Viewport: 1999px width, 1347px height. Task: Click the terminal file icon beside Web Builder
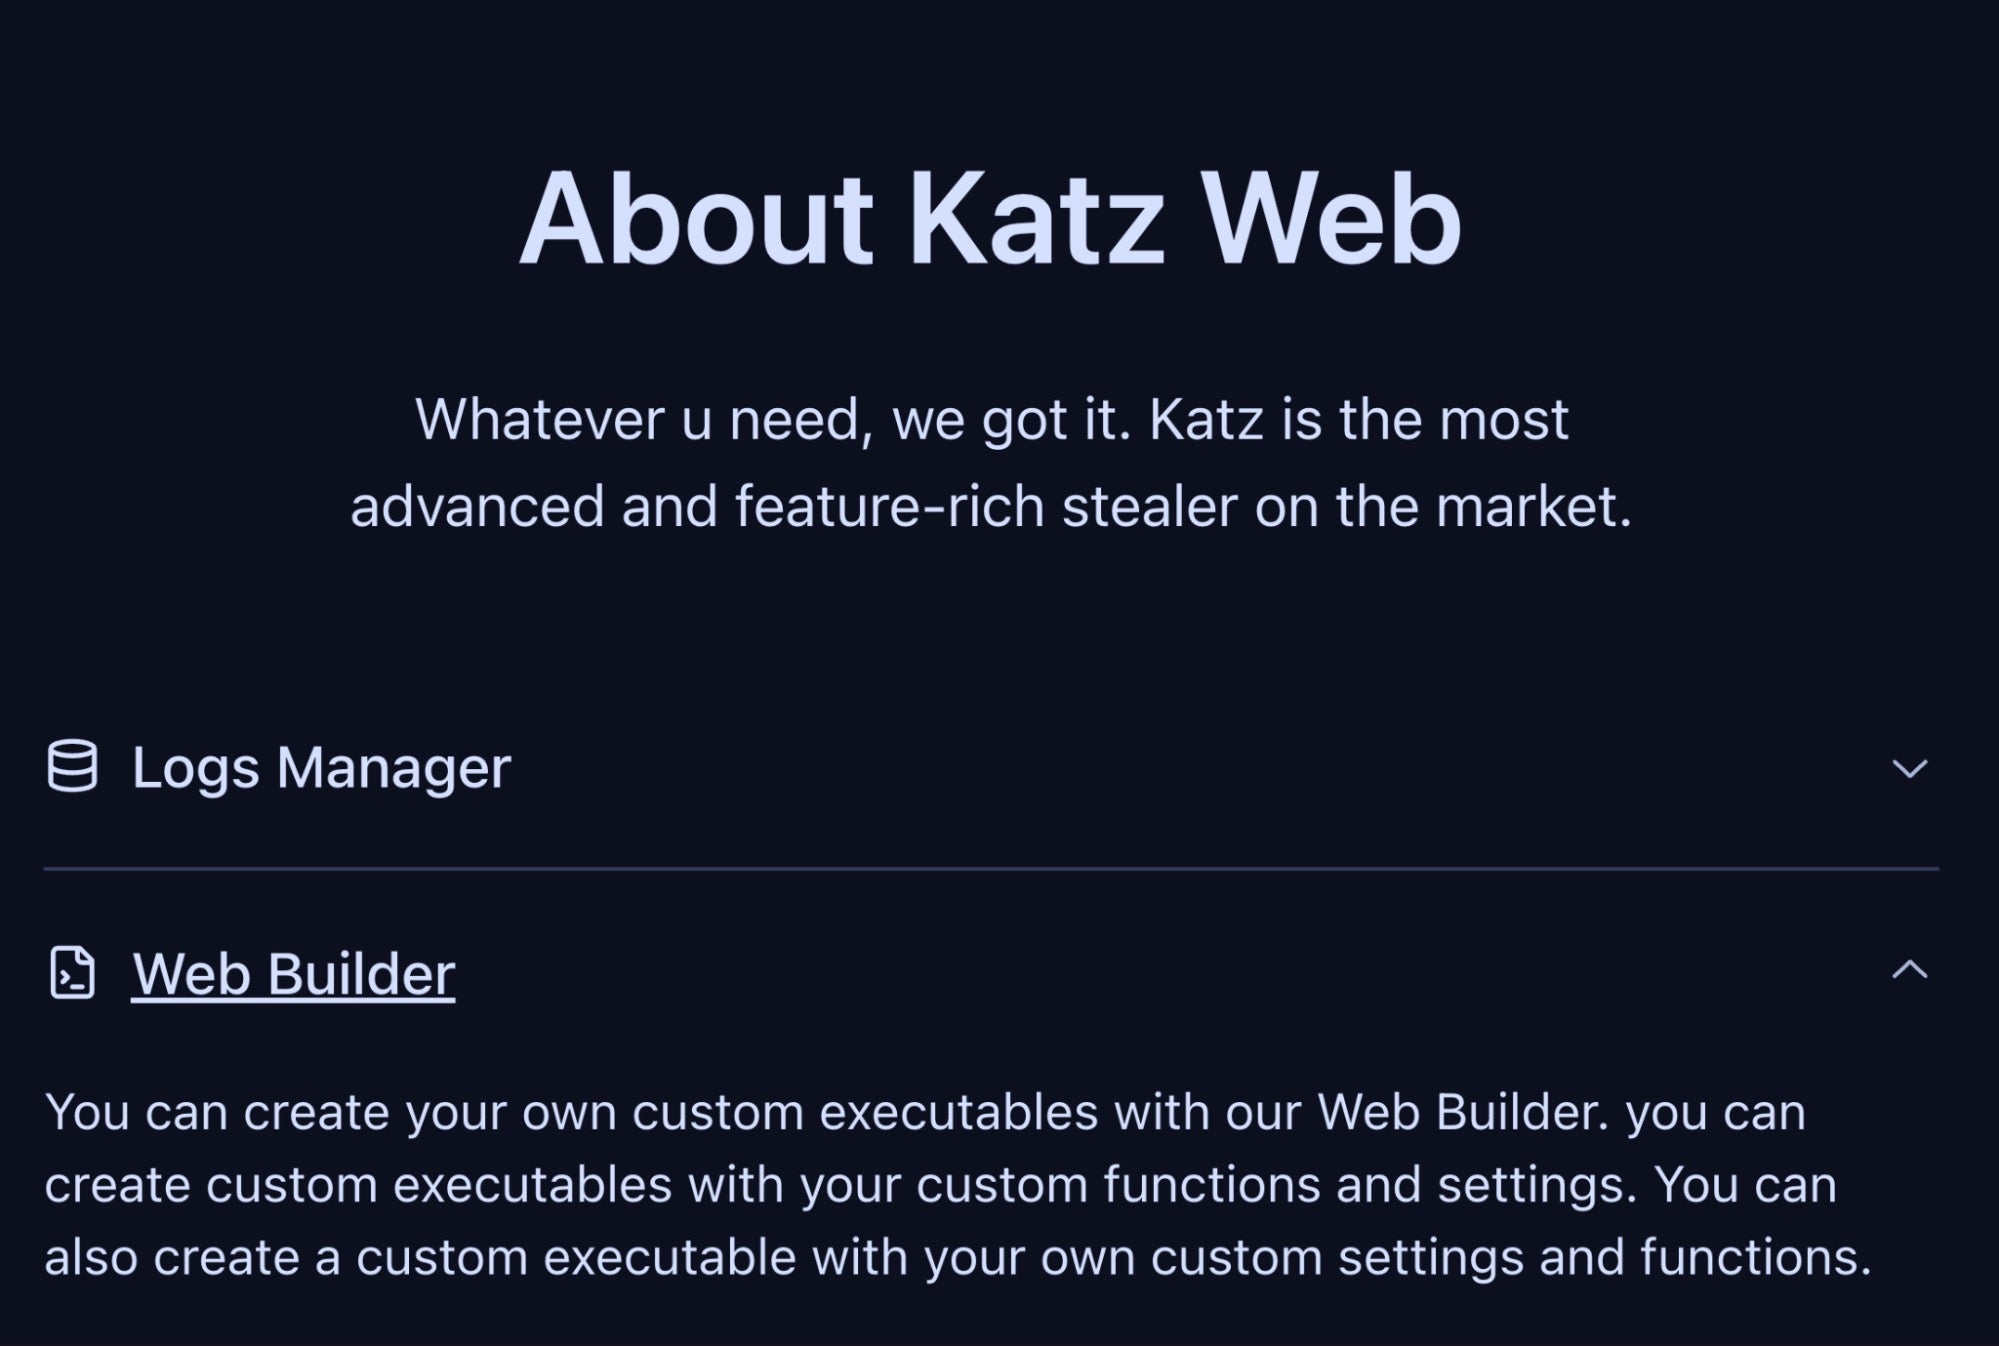click(72, 973)
